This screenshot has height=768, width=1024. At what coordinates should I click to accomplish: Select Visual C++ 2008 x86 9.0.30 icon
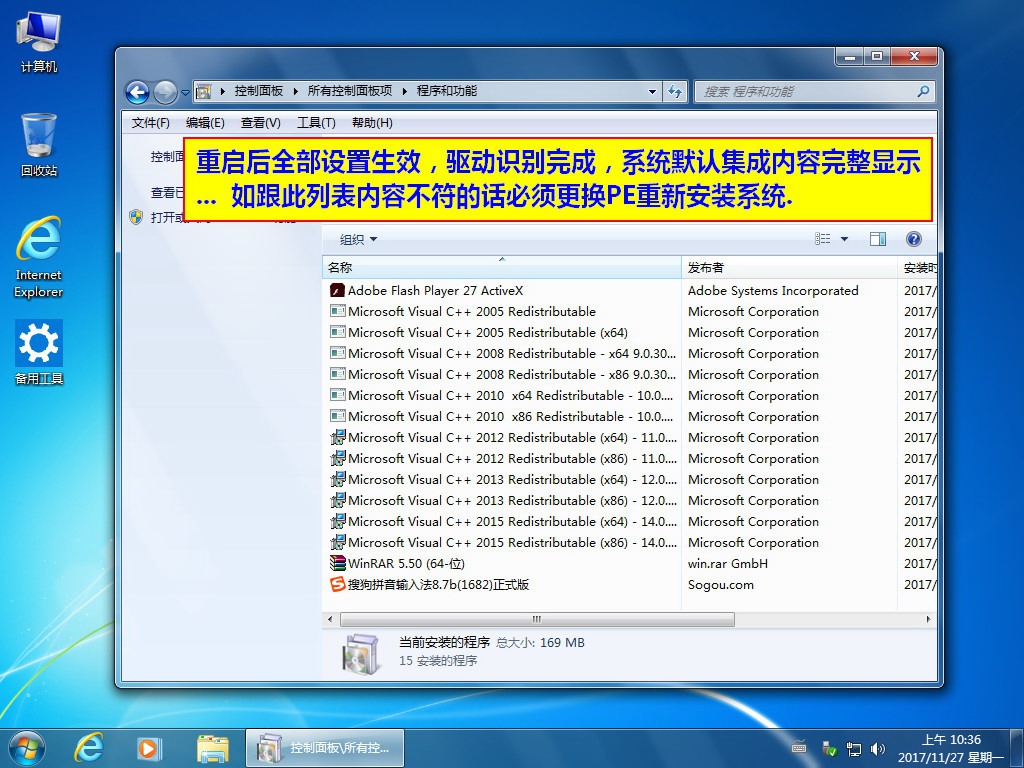(x=337, y=374)
